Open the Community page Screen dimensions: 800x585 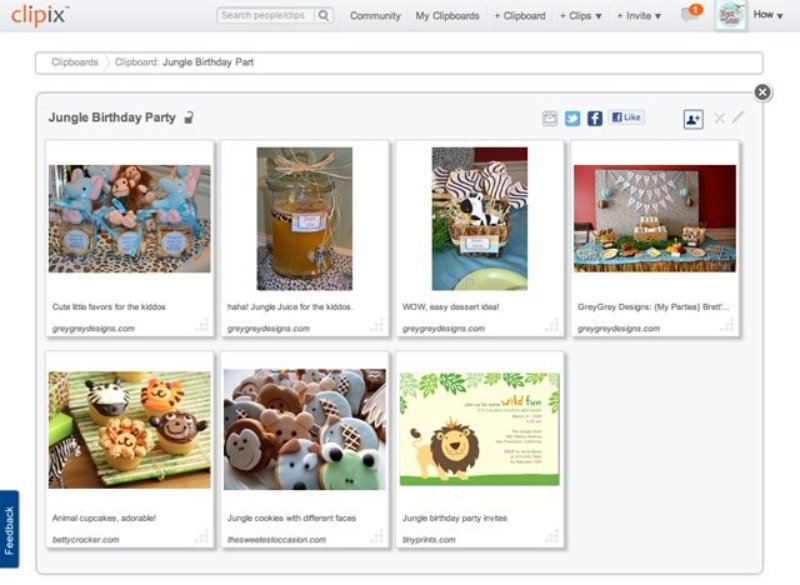375,16
